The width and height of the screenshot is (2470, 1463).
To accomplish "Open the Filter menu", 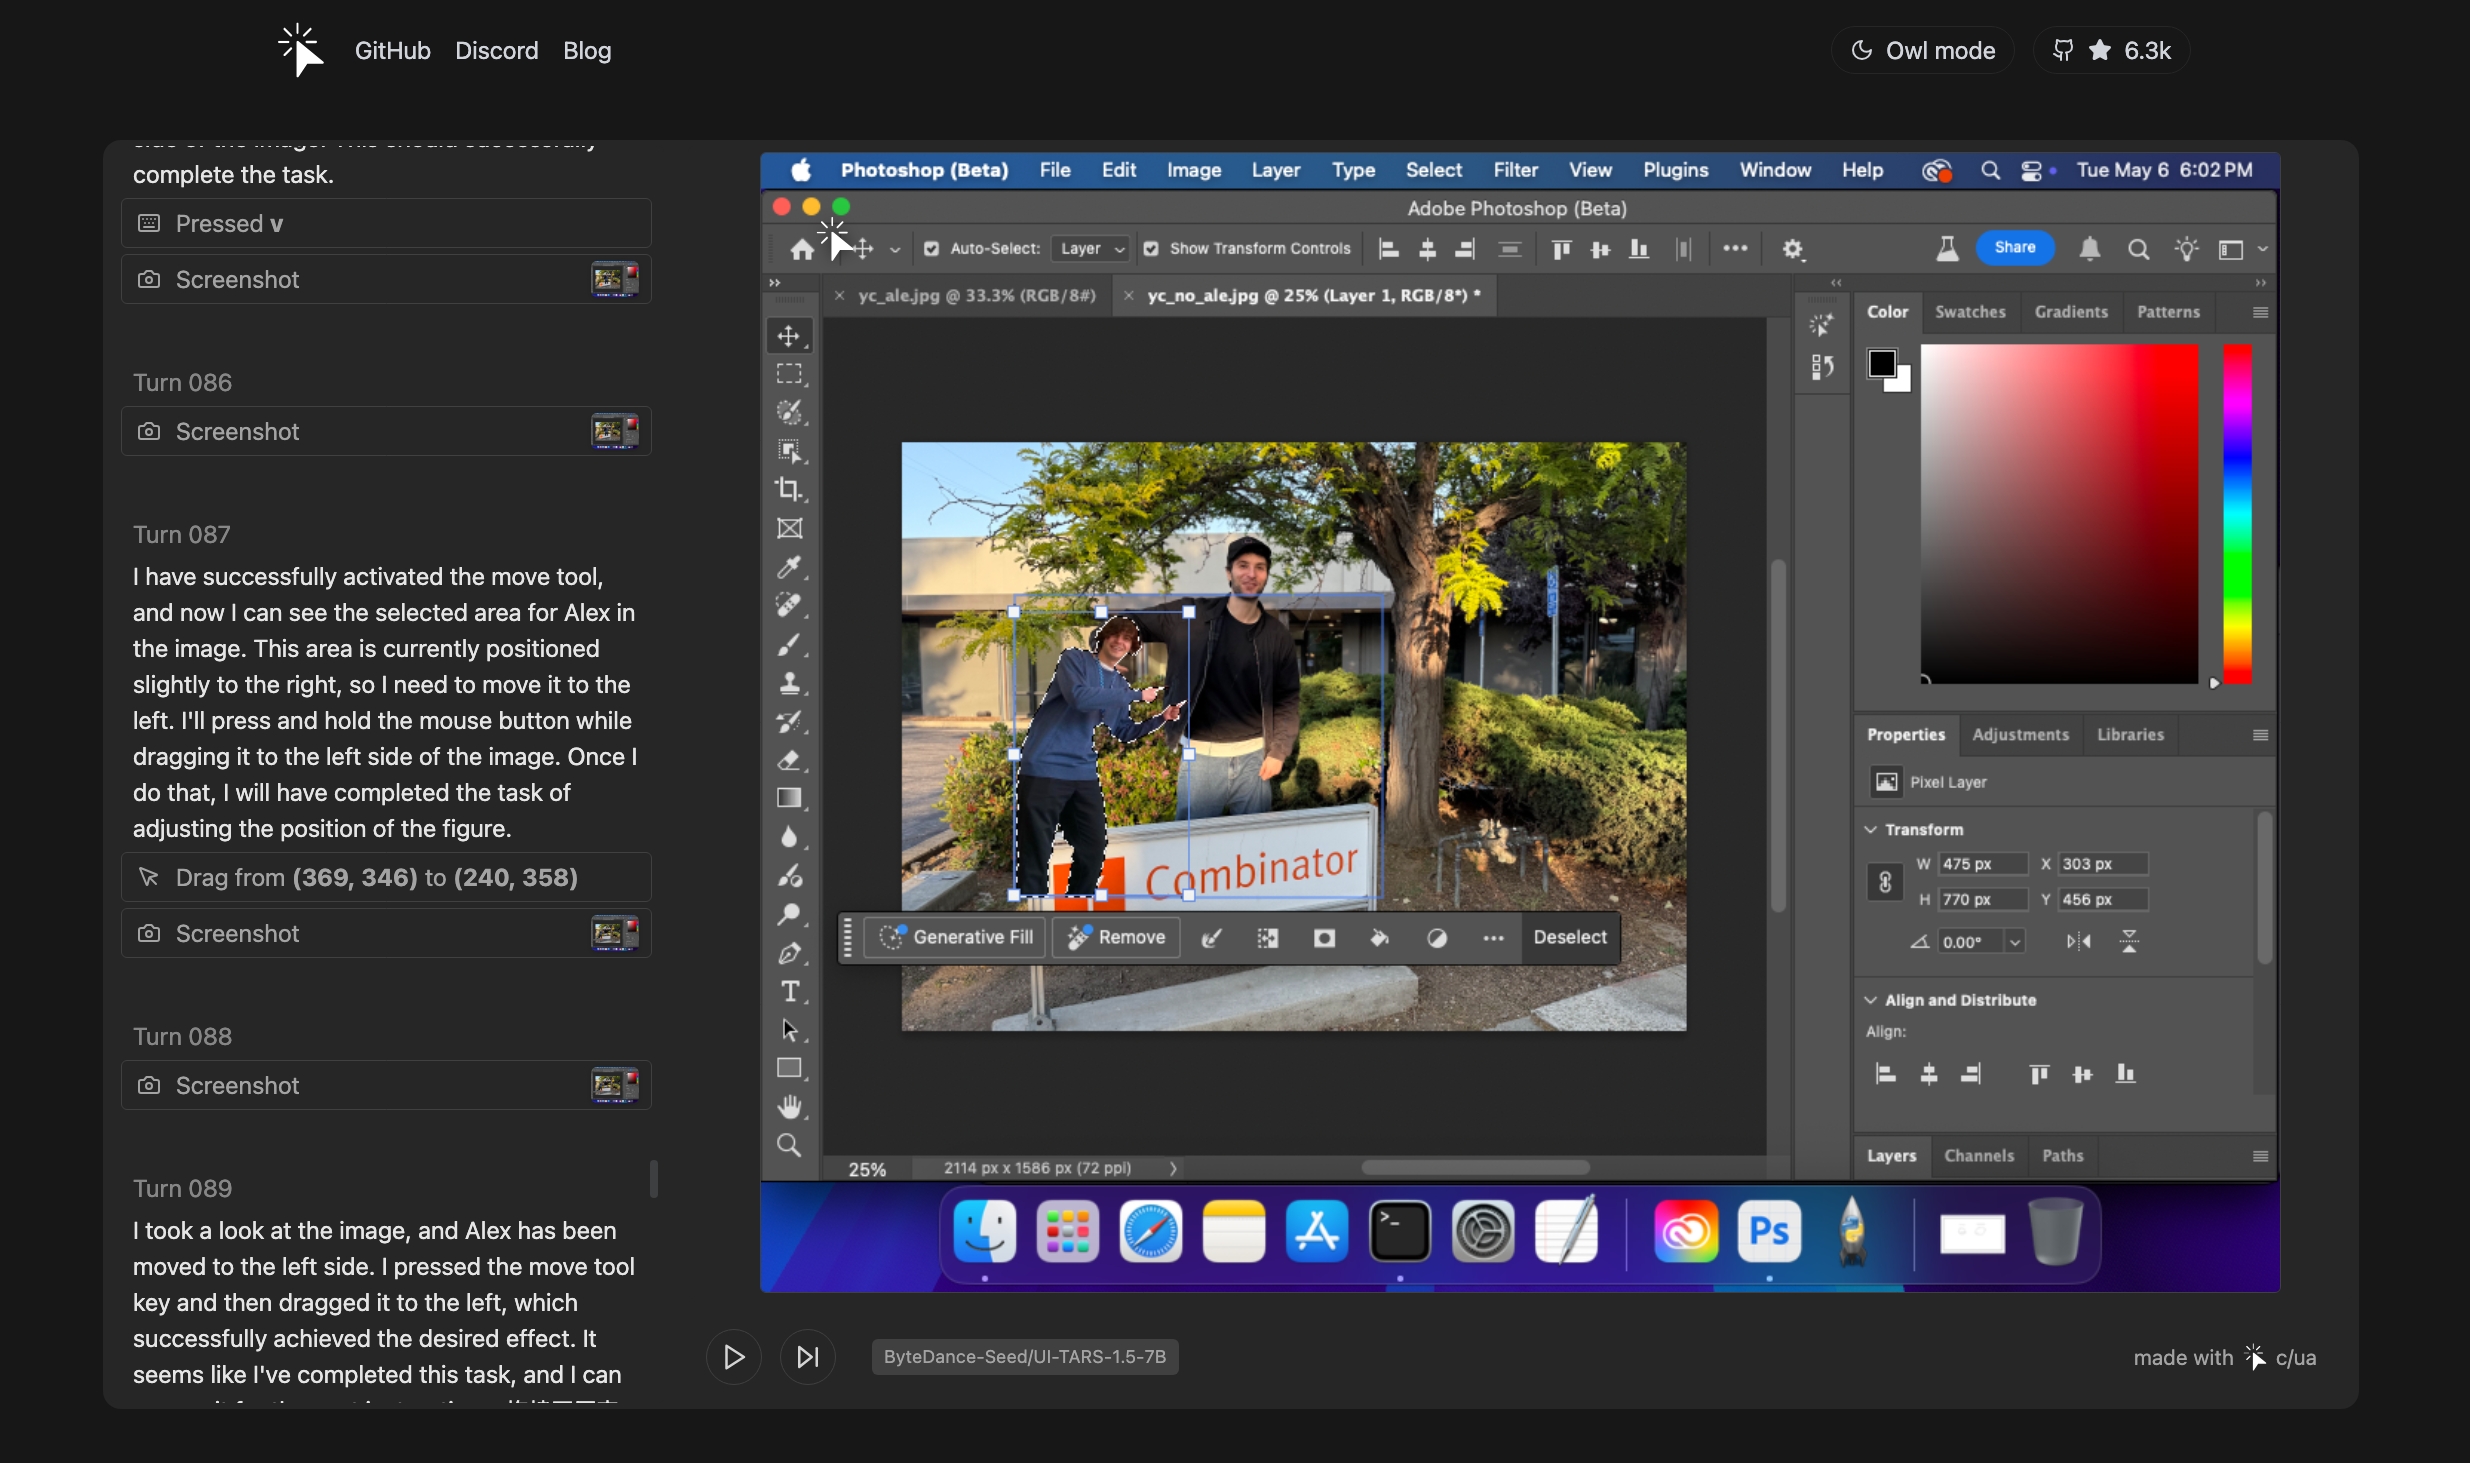I will (x=1514, y=170).
